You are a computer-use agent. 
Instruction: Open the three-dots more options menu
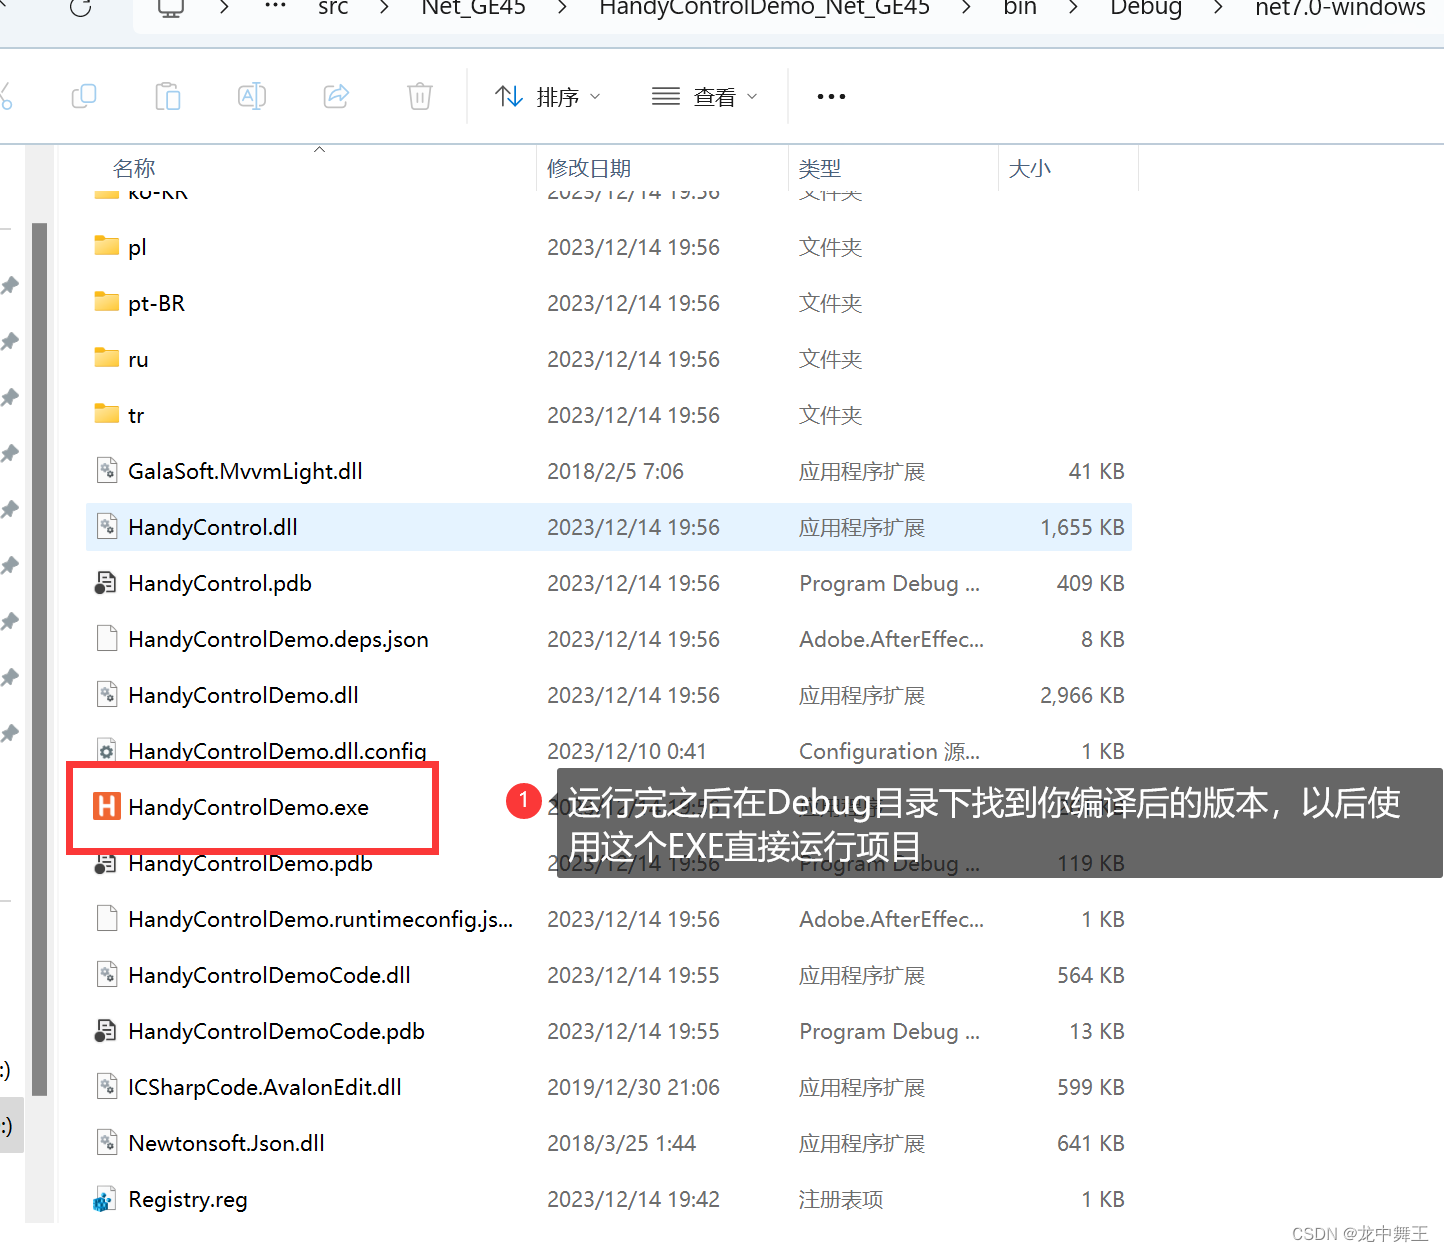(x=831, y=96)
